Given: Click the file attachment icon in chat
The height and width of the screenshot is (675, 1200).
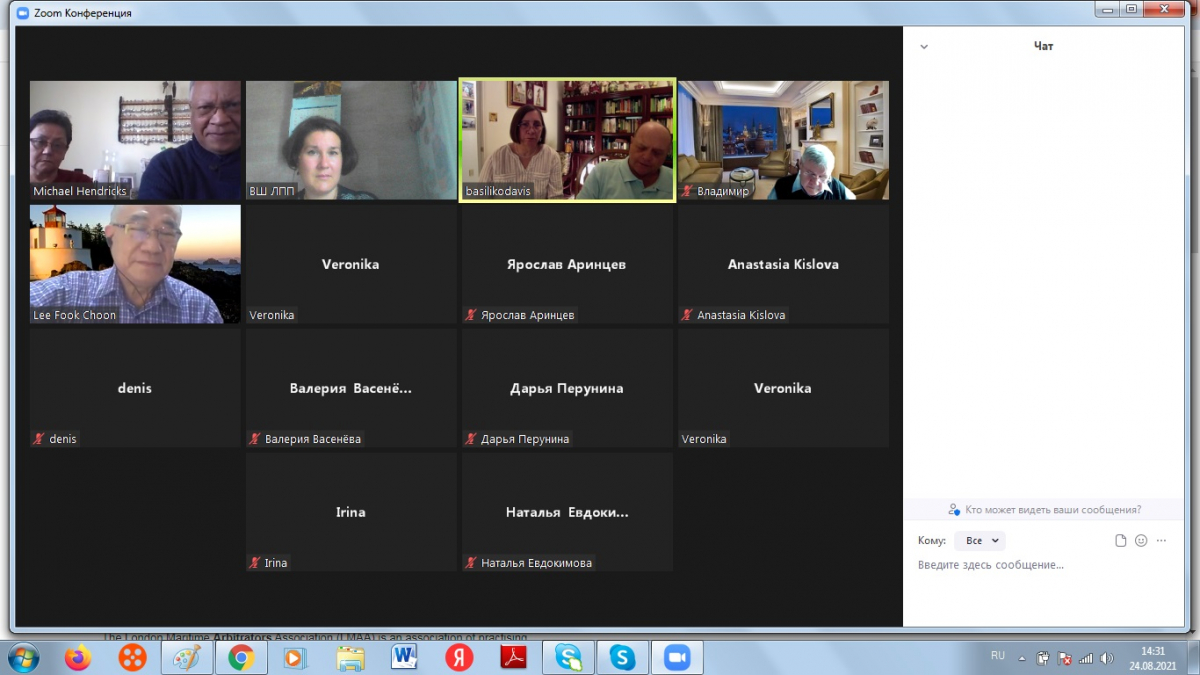Looking at the screenshot, I should (1121, 541).
